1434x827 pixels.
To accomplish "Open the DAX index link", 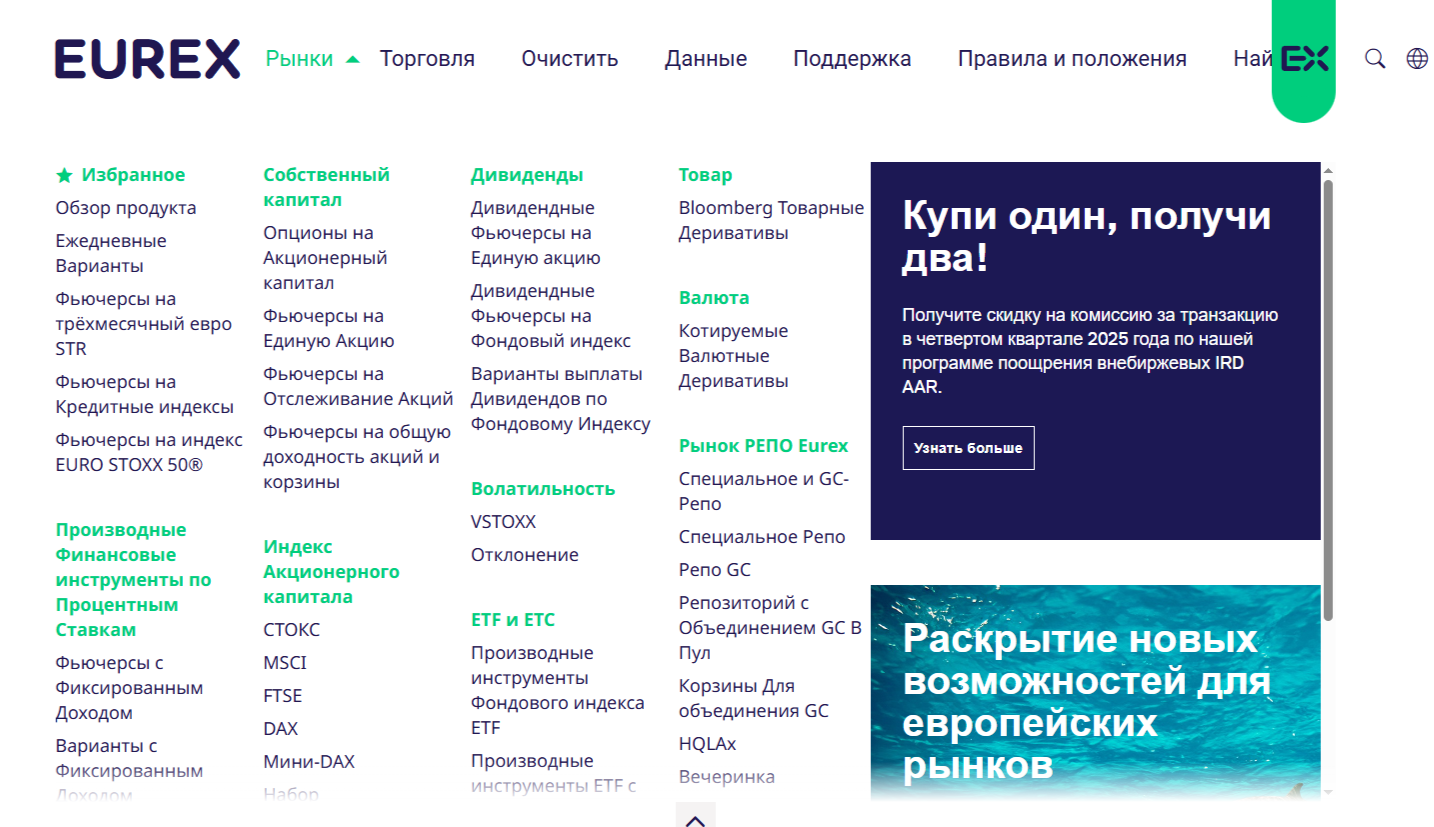I will (281, 729).
